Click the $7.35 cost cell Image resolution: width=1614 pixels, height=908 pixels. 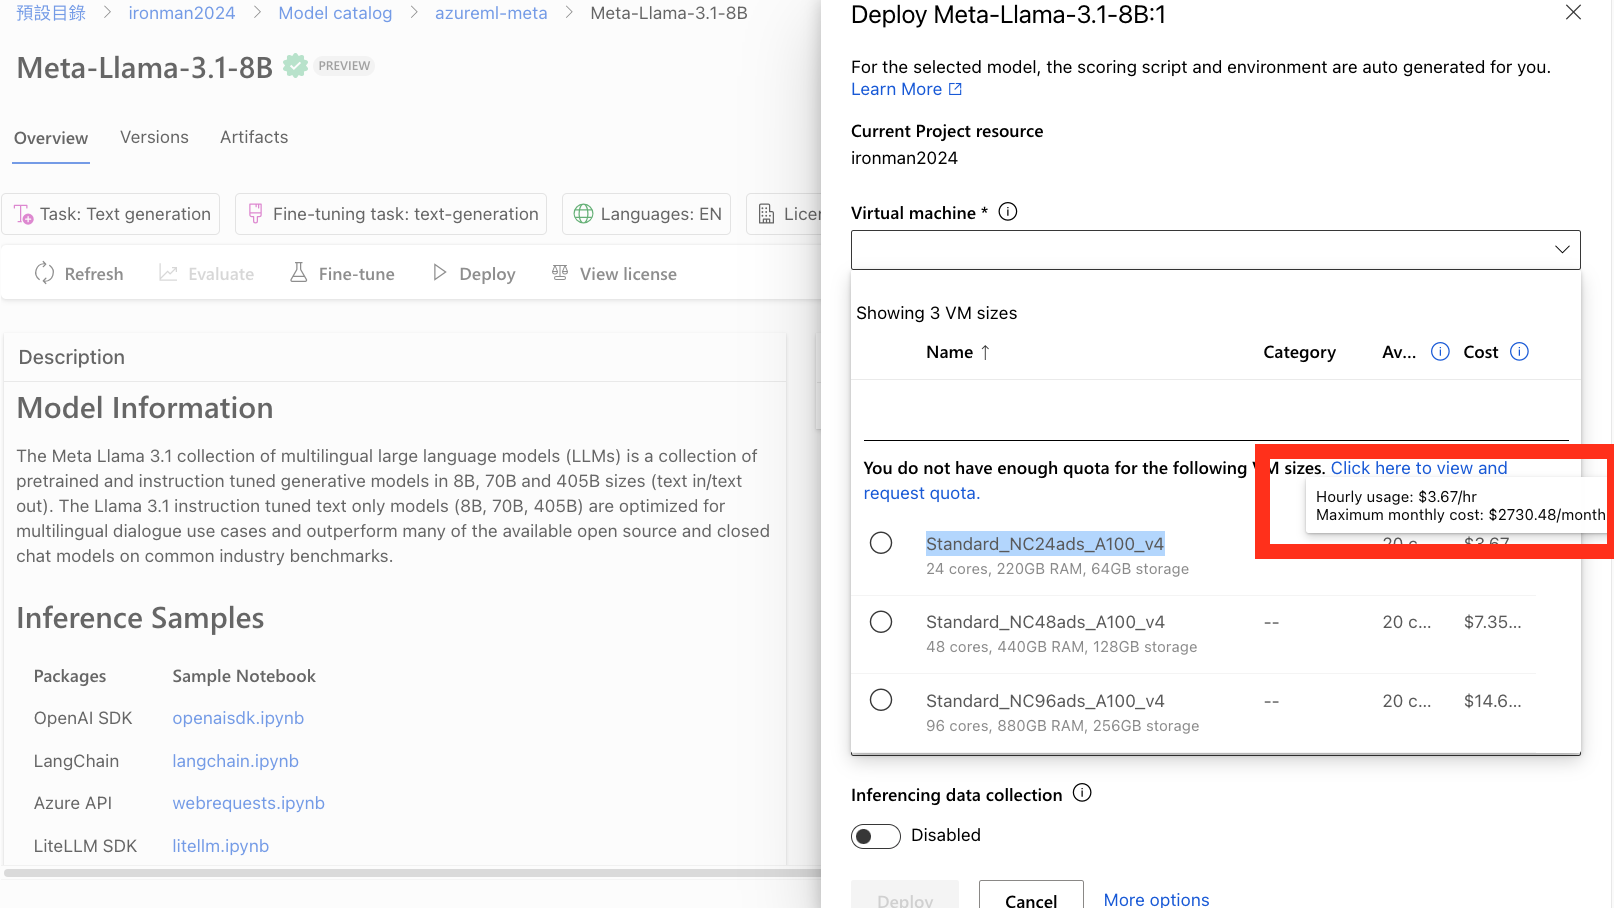1492,622
